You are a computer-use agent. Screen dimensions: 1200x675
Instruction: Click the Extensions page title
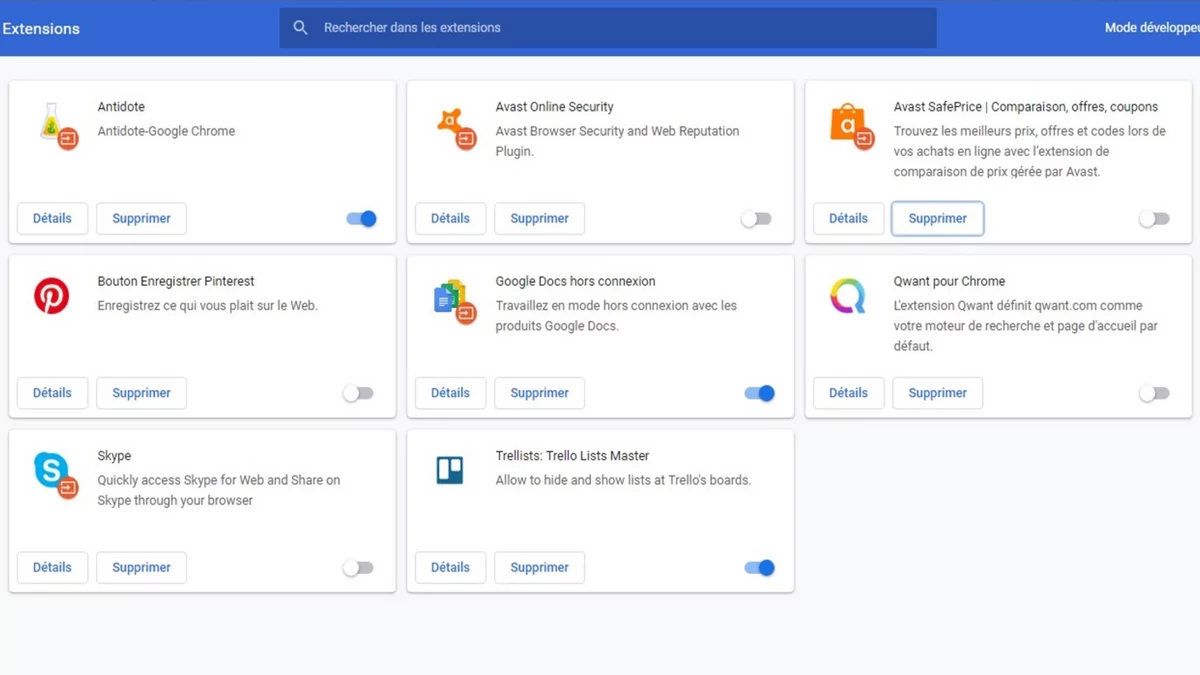click(x=41, y=28)
